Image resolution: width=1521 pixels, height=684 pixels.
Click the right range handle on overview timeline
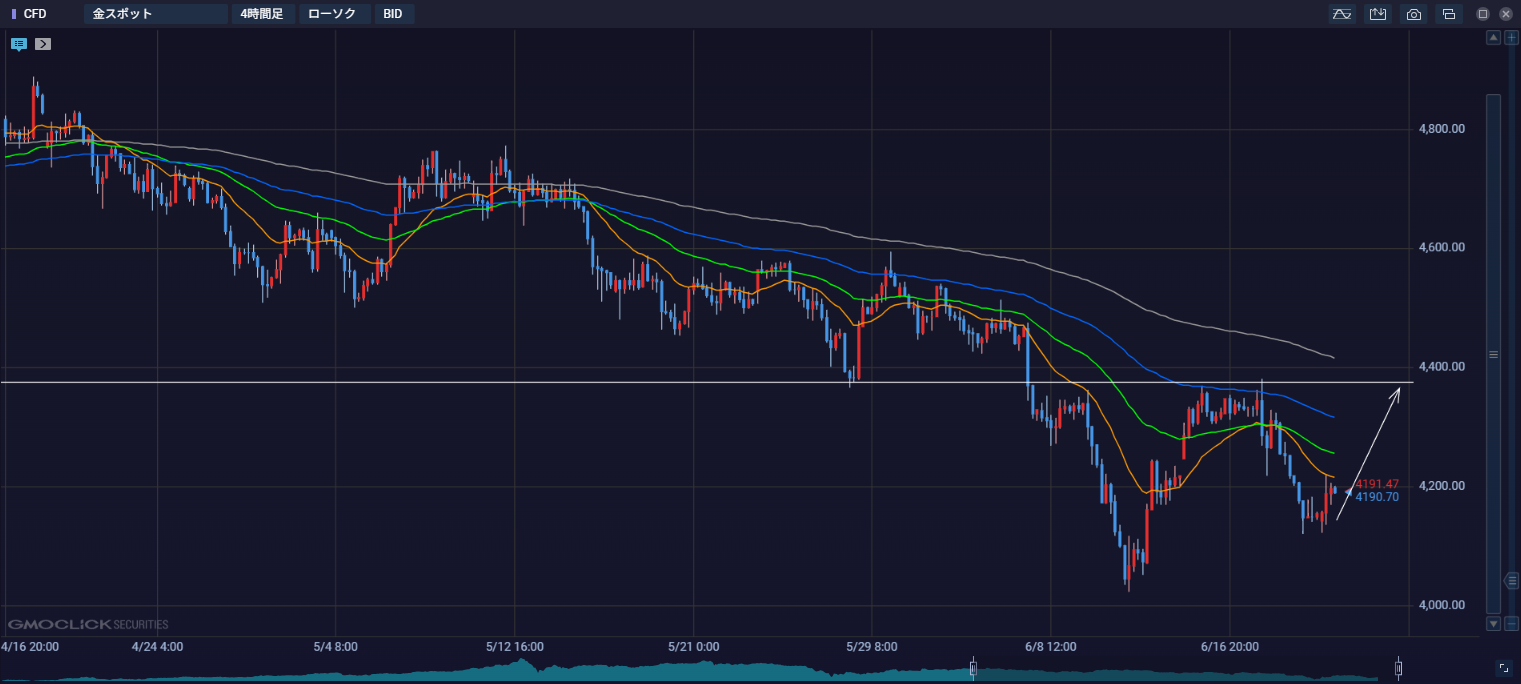1399,668
